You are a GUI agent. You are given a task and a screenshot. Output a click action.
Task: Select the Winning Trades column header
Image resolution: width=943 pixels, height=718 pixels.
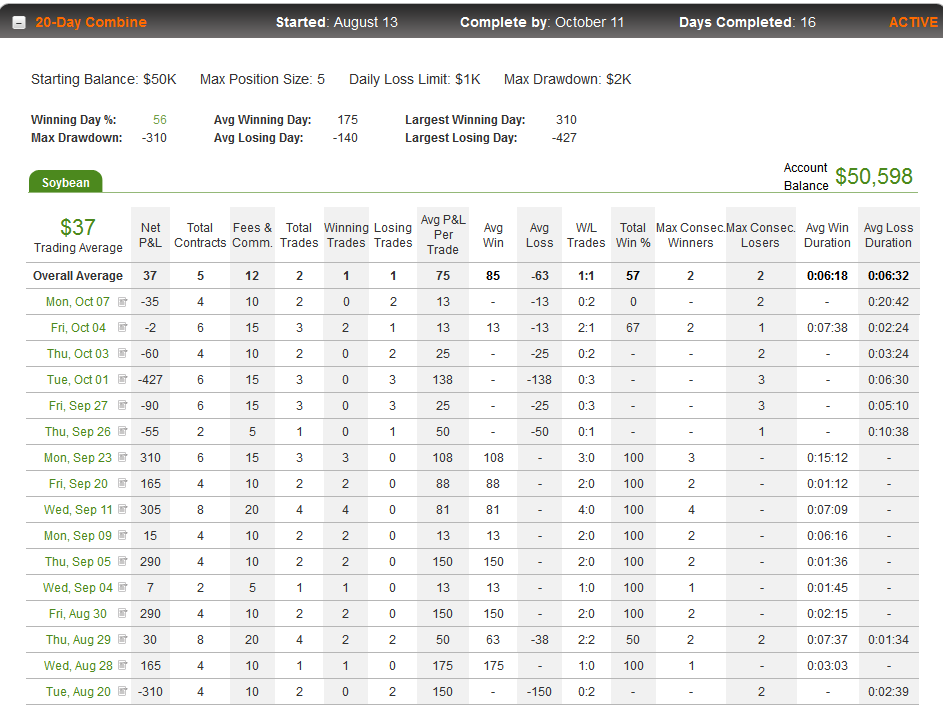(x=346, y=235)
